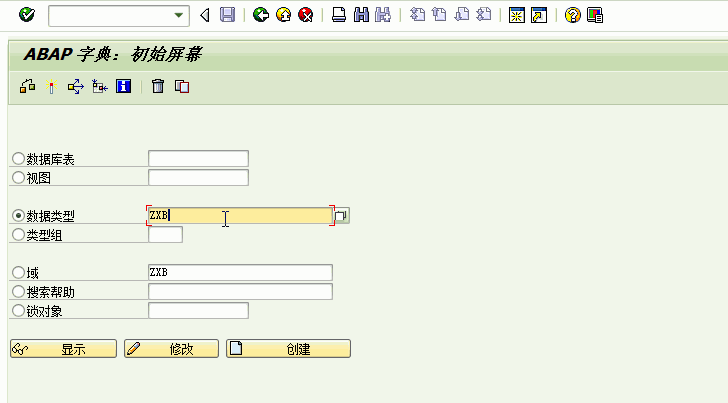Image resolution: width=728 pixels, height=403 pixels.
Task: Go to the First Page icon
Action: pos(417,15)
